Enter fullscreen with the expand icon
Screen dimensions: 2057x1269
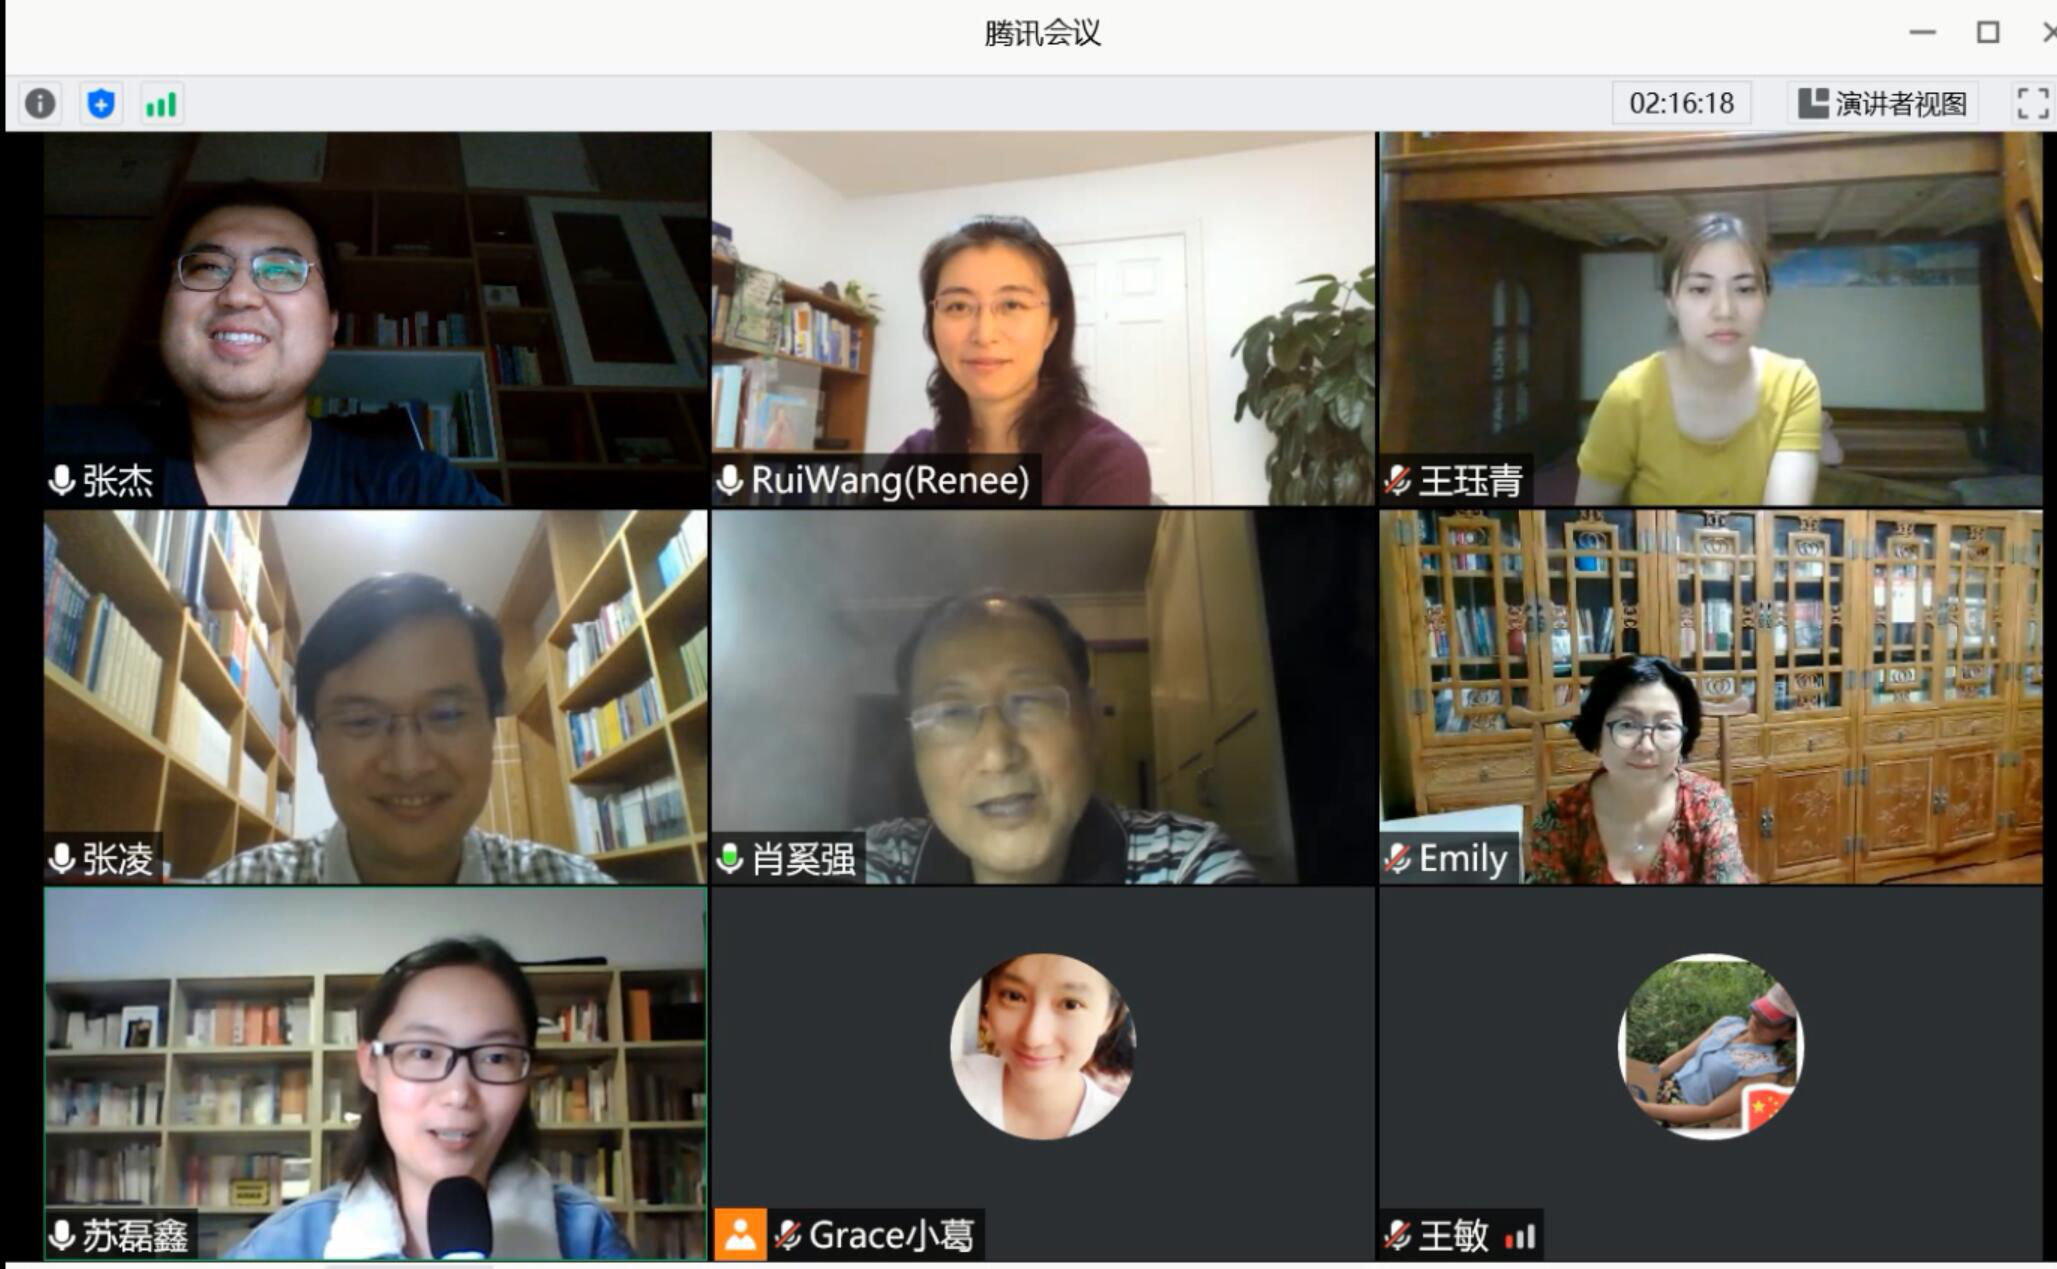click(x=2032, y=103)
